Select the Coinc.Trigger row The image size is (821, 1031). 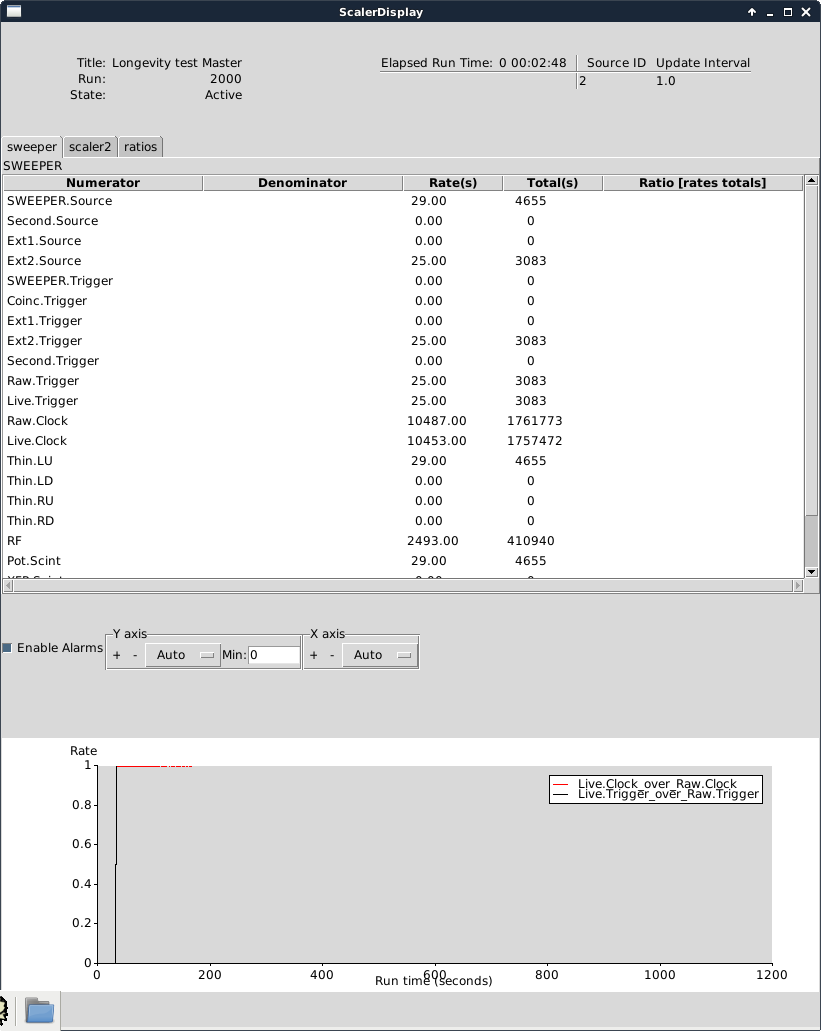[x=404, y=300]
